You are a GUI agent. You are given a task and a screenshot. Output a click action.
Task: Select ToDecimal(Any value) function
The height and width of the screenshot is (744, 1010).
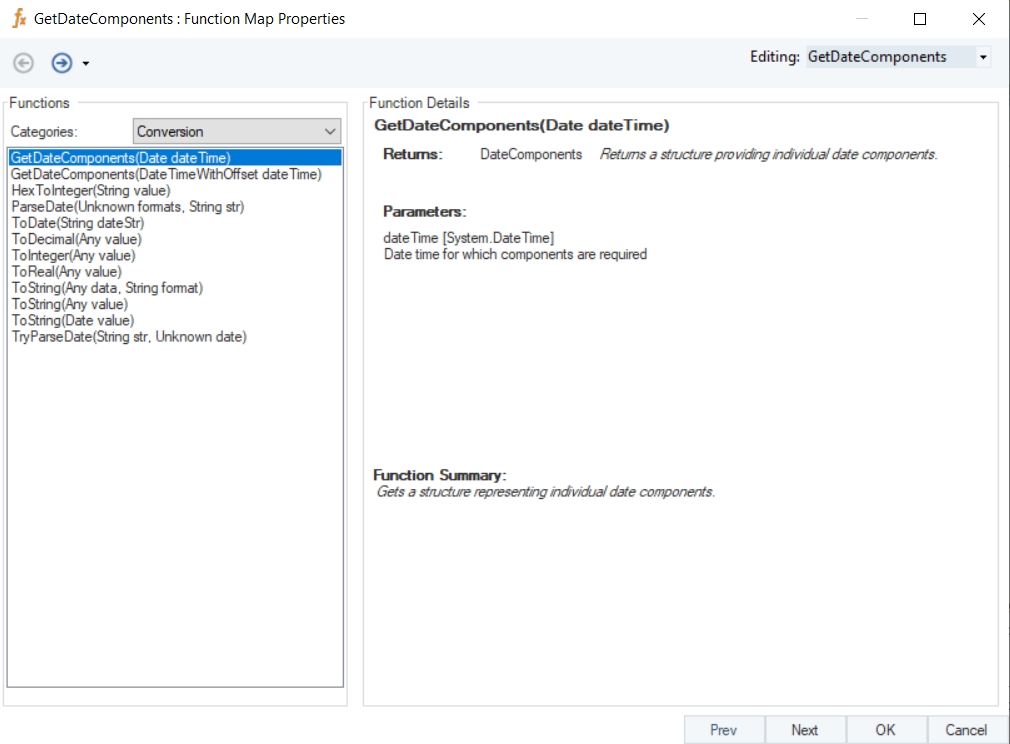click(x=77, y=239)
